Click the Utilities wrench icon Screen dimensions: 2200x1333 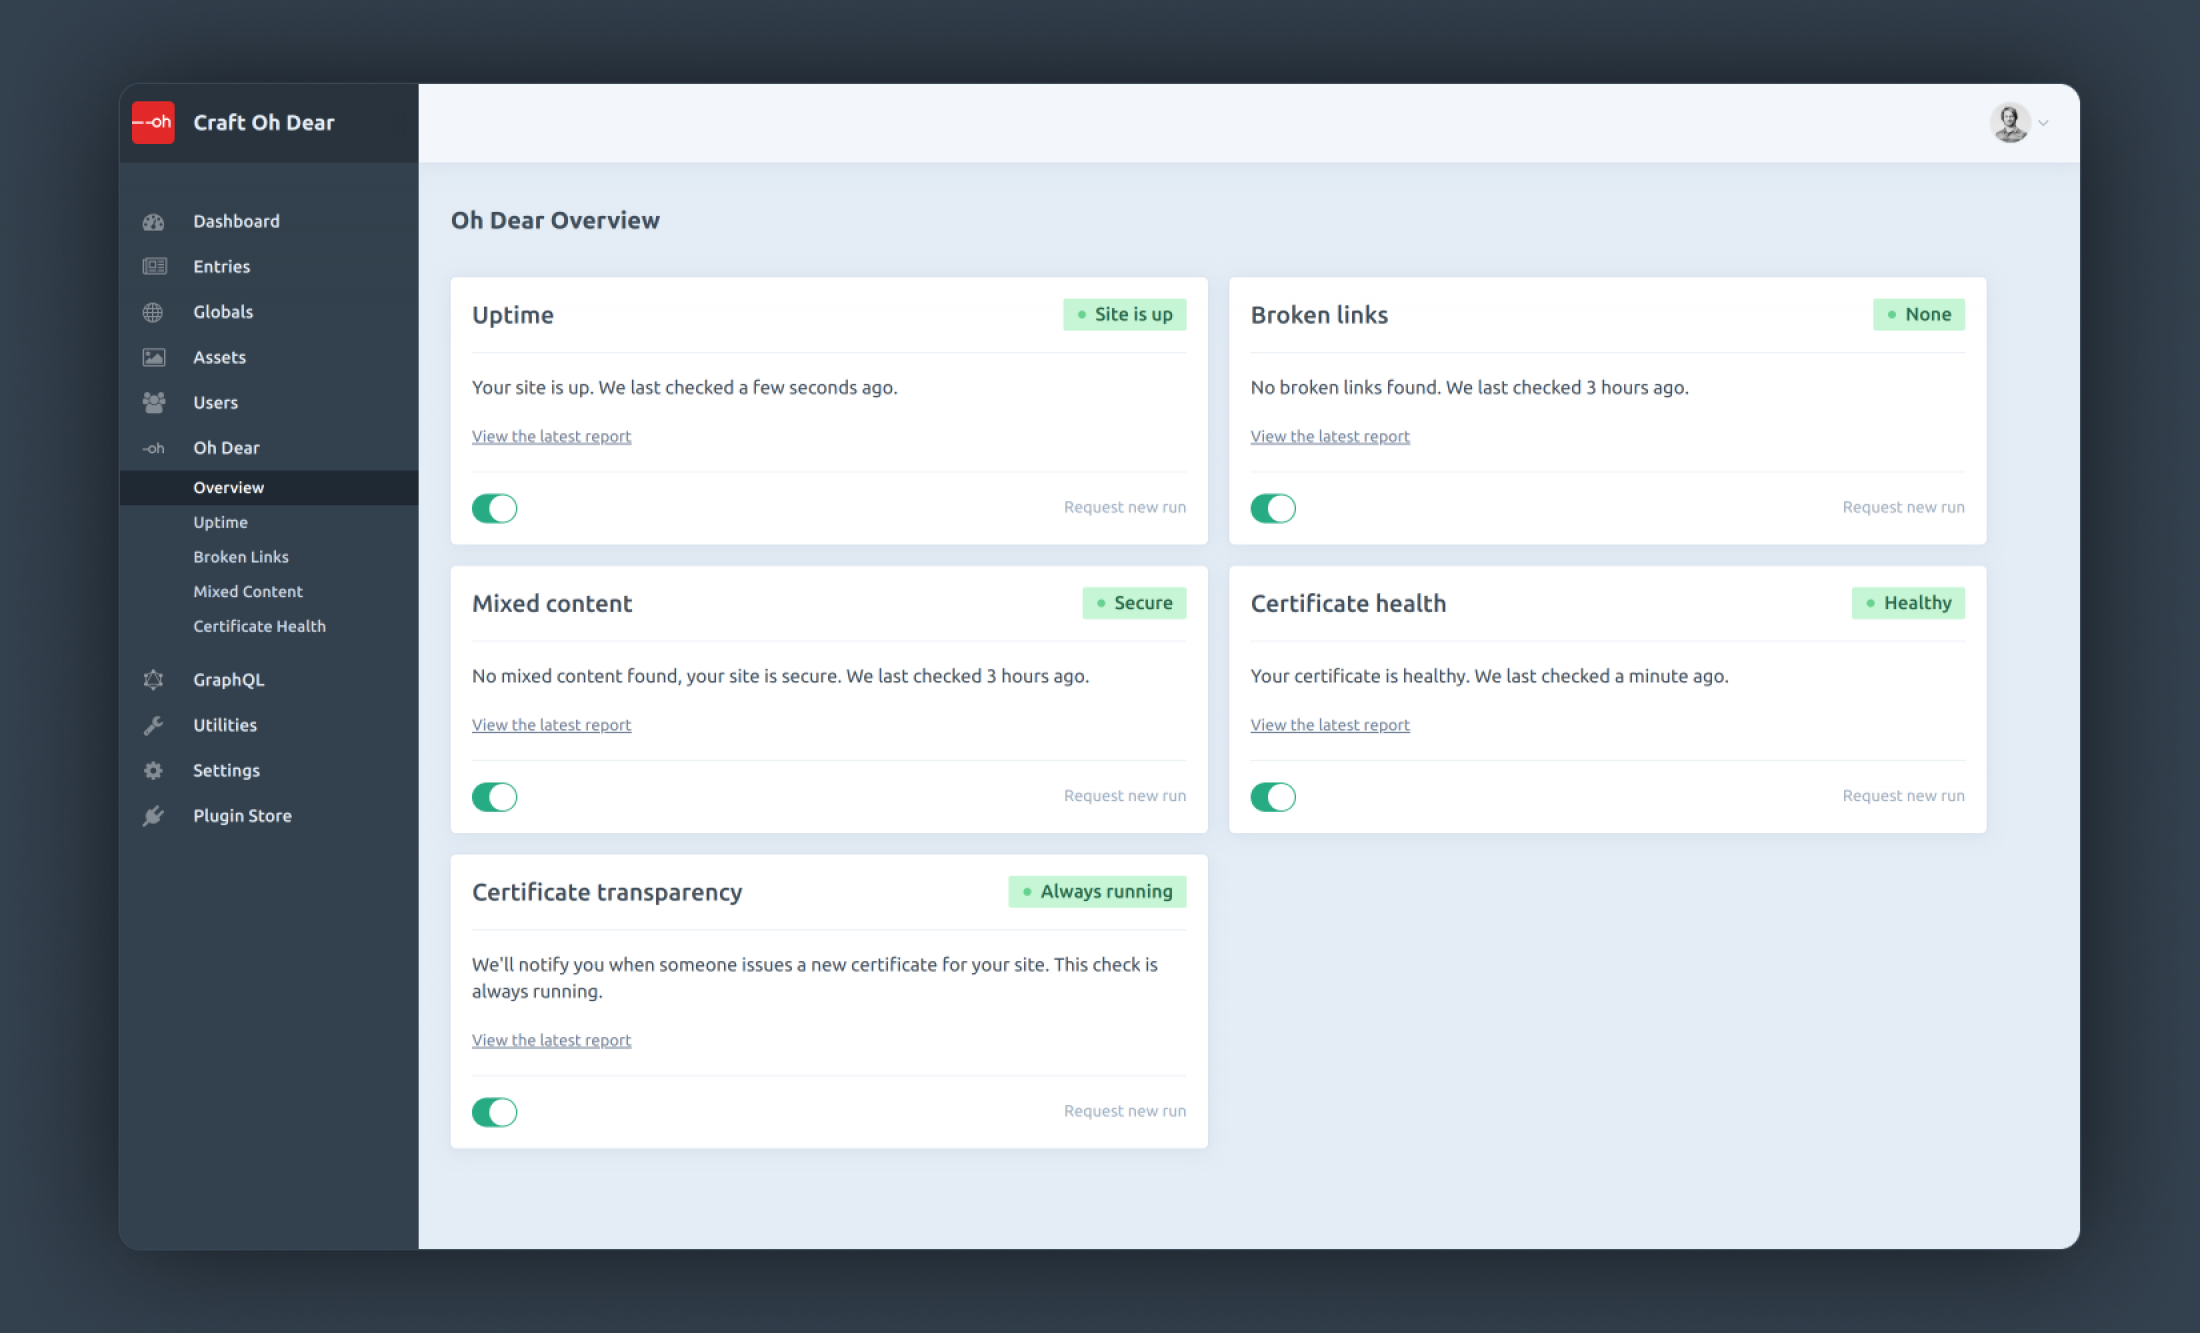[x=154, y=723]
